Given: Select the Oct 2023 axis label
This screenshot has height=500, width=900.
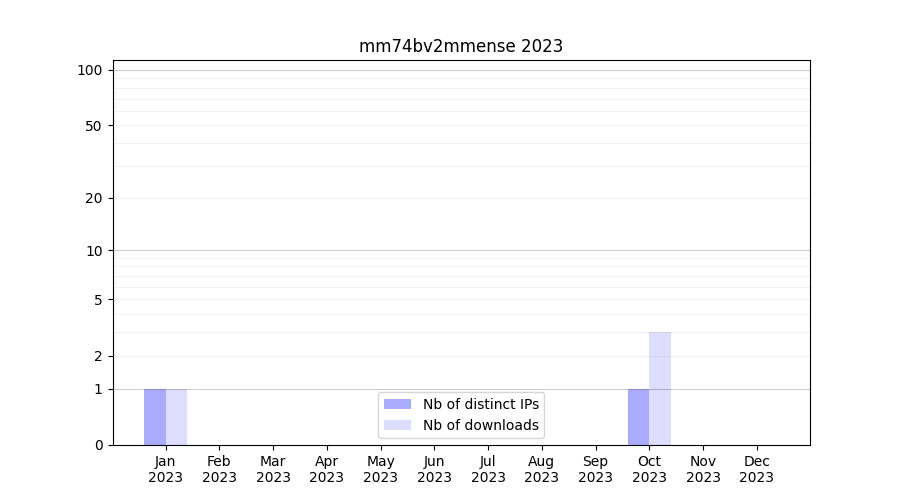Looking at the screenshot, I should coord(649,469).
